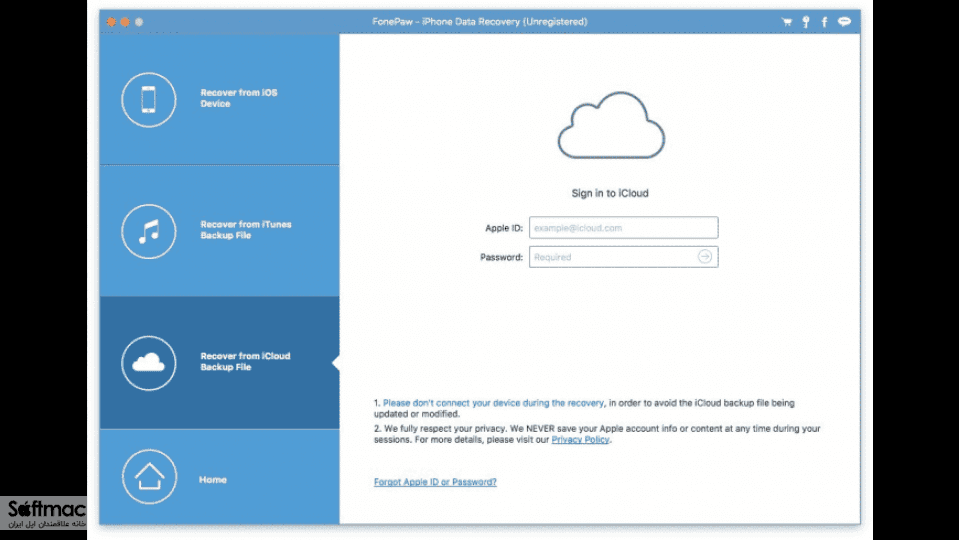
Task: Open the register key icon
Action: 806,22
